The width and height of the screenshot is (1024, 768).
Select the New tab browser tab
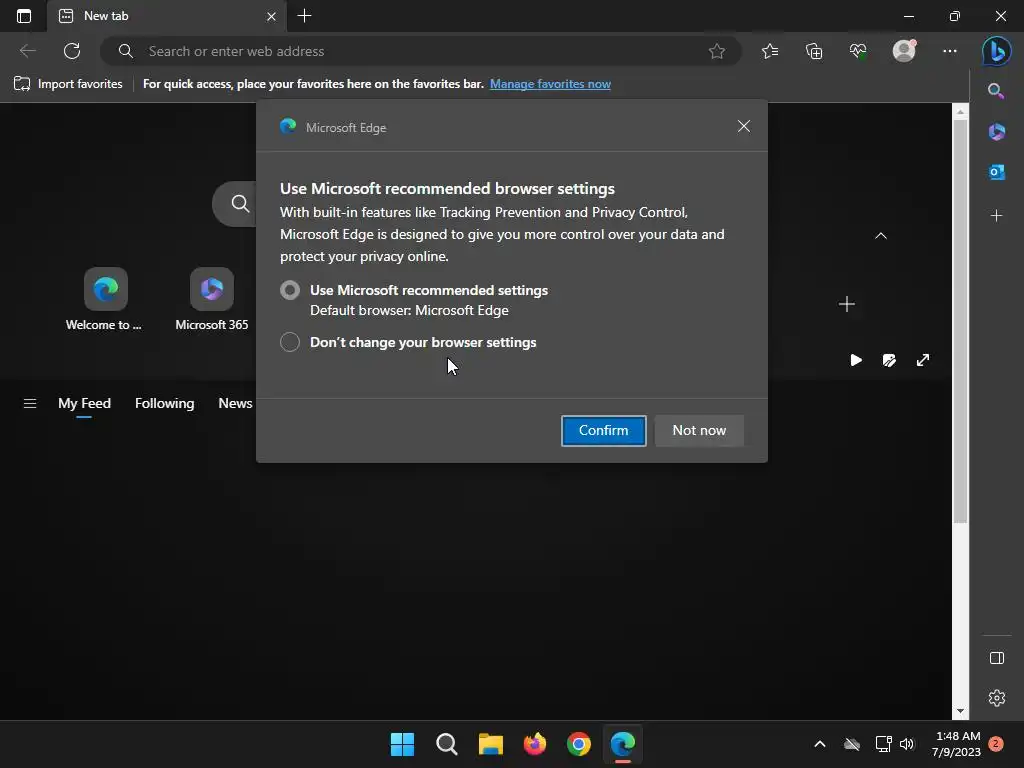click(167, 16)
